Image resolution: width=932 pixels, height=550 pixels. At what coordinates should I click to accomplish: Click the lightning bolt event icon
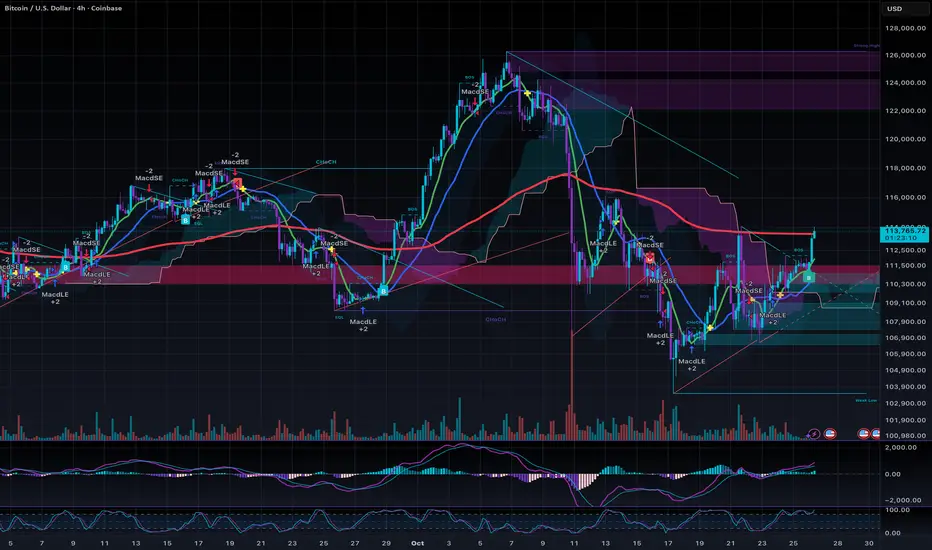[x=813, y=434]
